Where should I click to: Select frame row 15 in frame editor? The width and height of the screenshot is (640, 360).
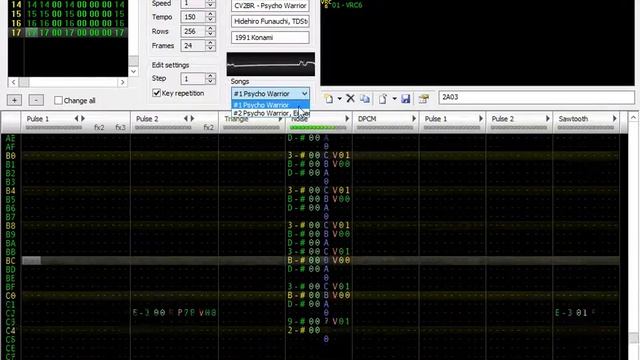point(68,14)
